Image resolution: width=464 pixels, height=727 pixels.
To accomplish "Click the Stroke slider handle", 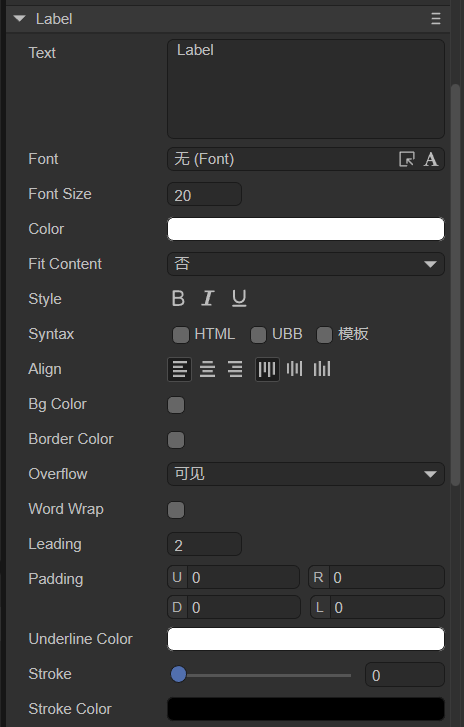I will 178,674.
